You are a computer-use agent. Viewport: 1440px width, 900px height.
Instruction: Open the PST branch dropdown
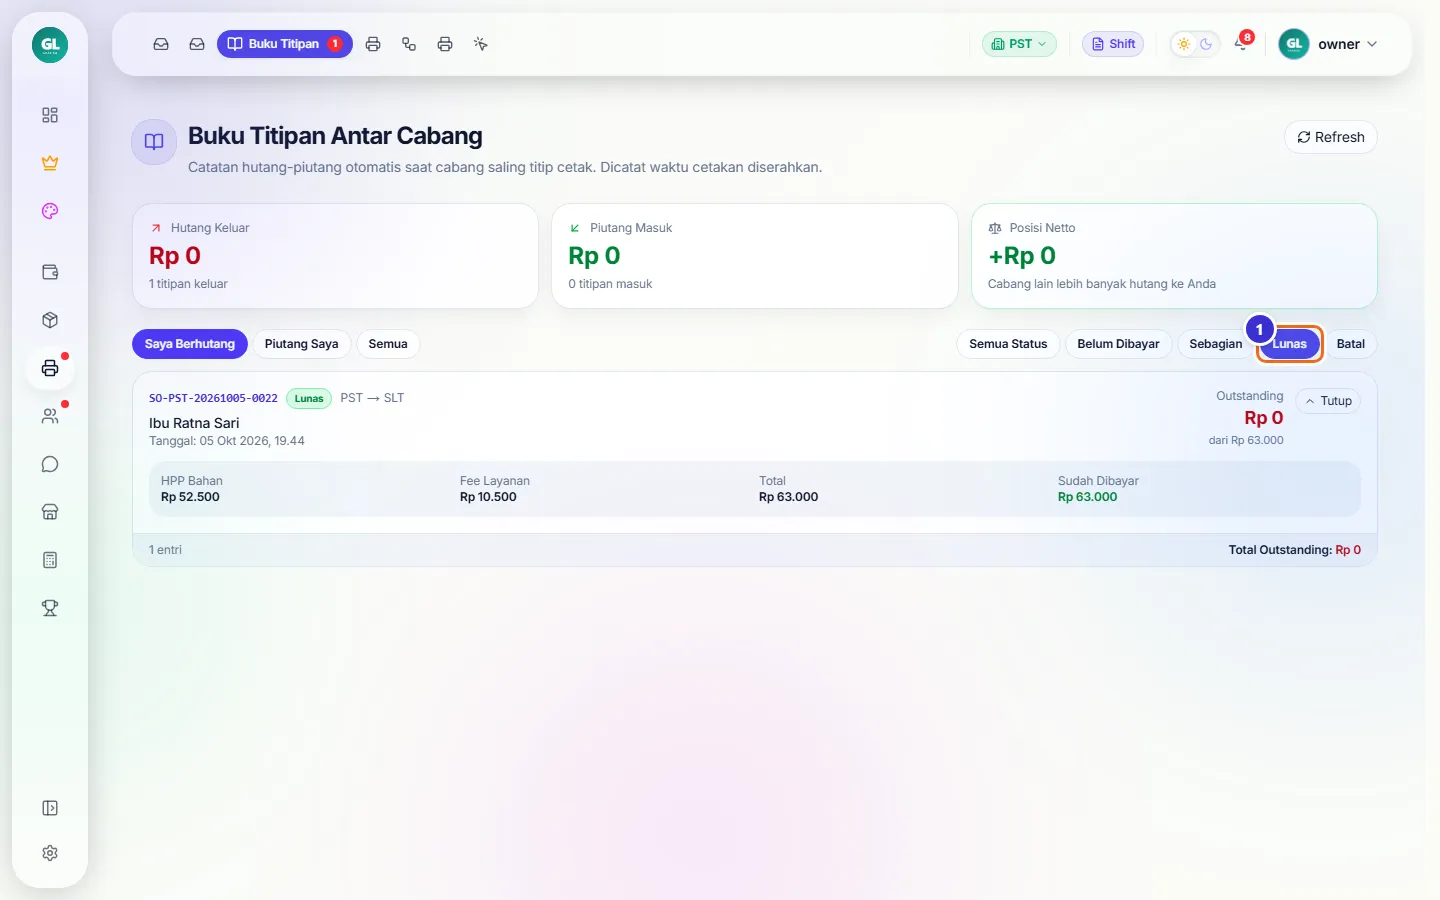[x=1019, y=44]
